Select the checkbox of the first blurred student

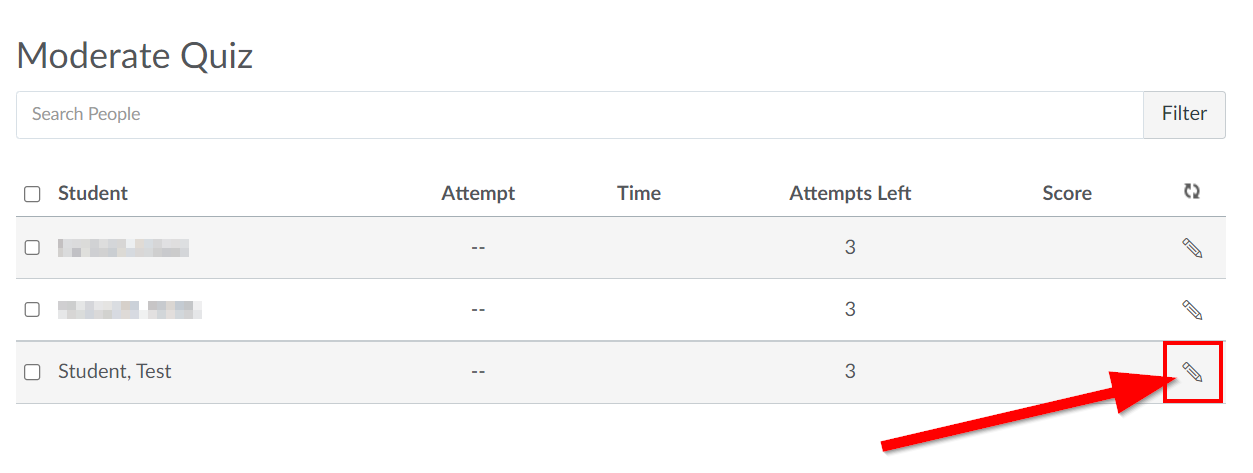pyautogui.click(x=32, y=248)
